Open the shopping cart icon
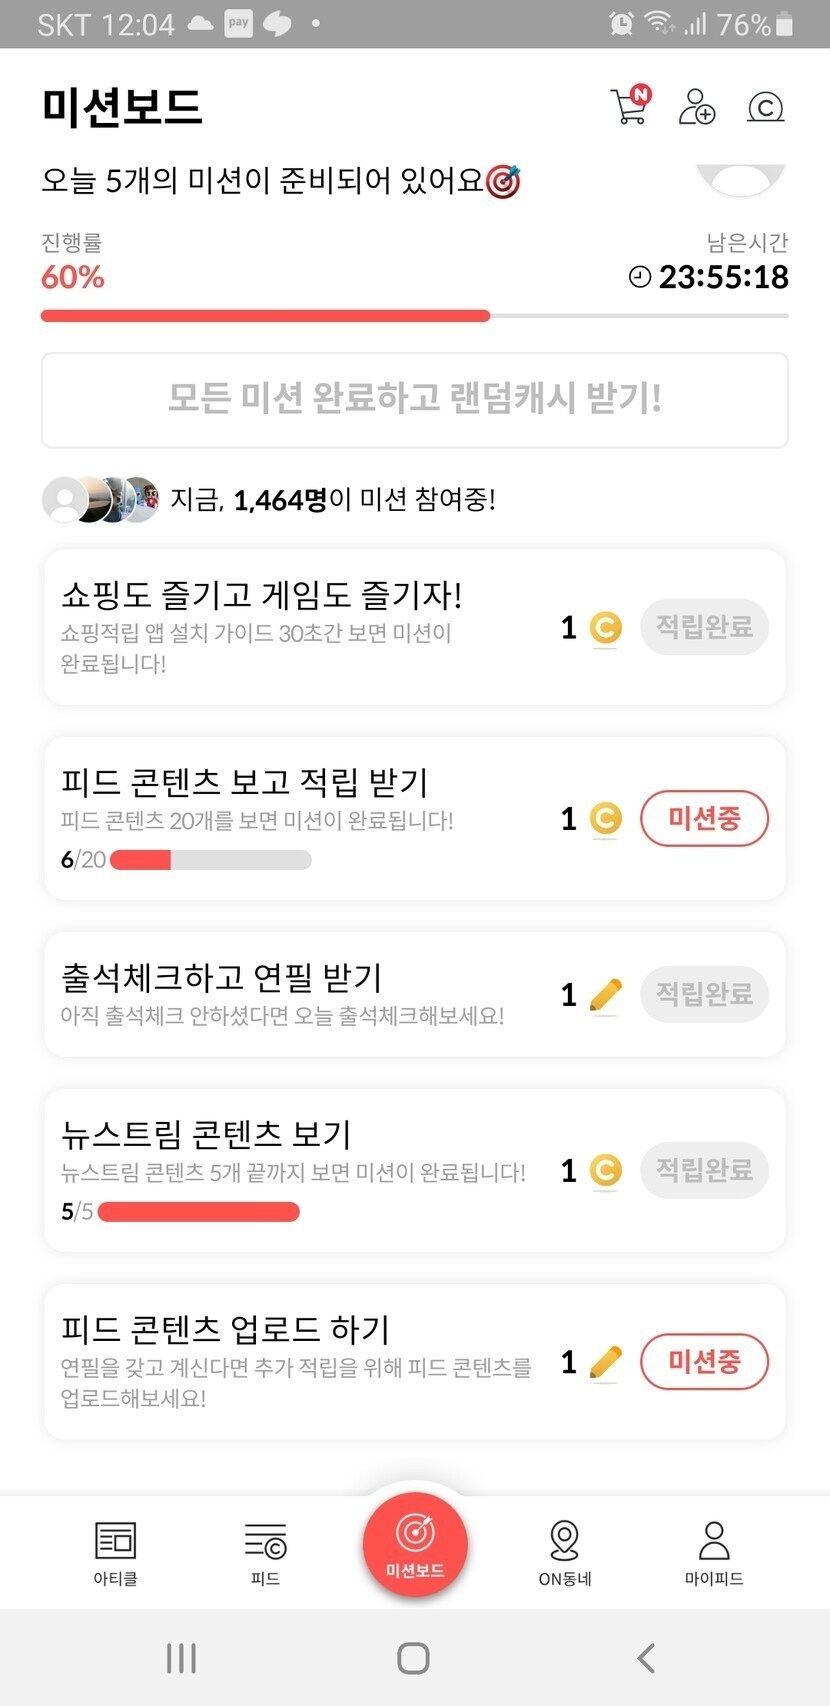Viewport: 830px width, 1706px height. tap(630, 105)
